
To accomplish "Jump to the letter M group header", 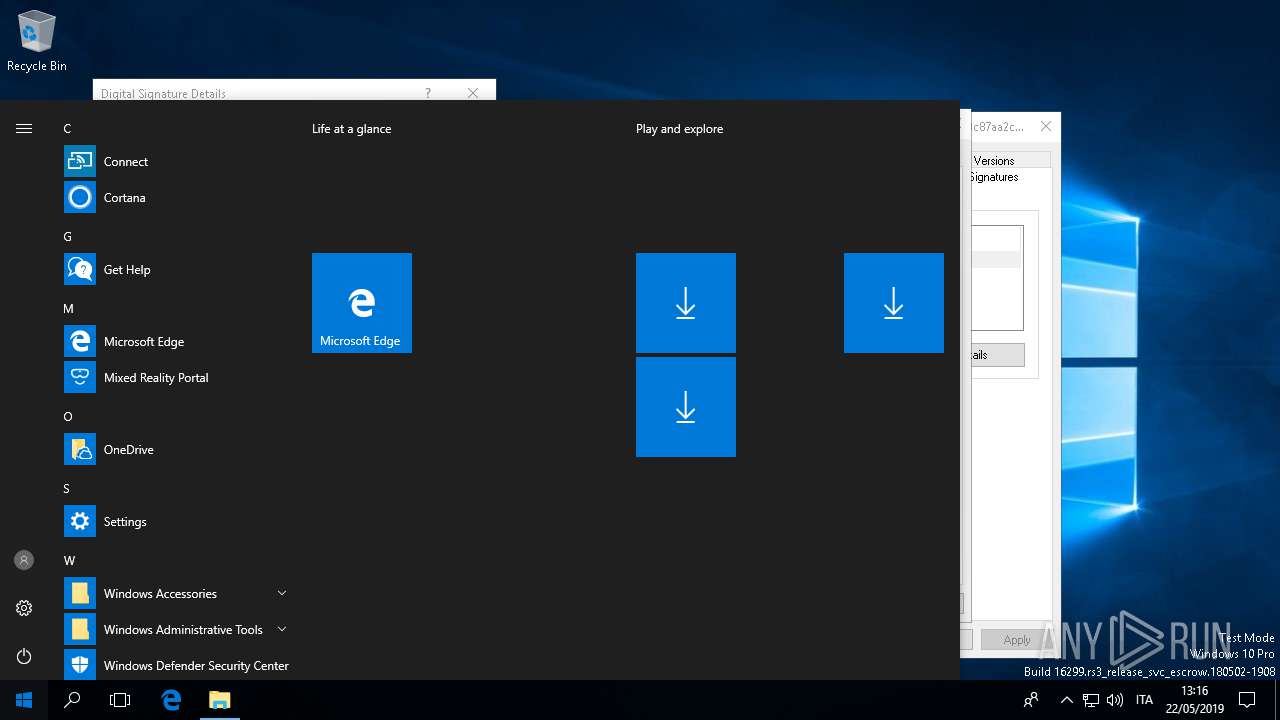I will [68, 309].
